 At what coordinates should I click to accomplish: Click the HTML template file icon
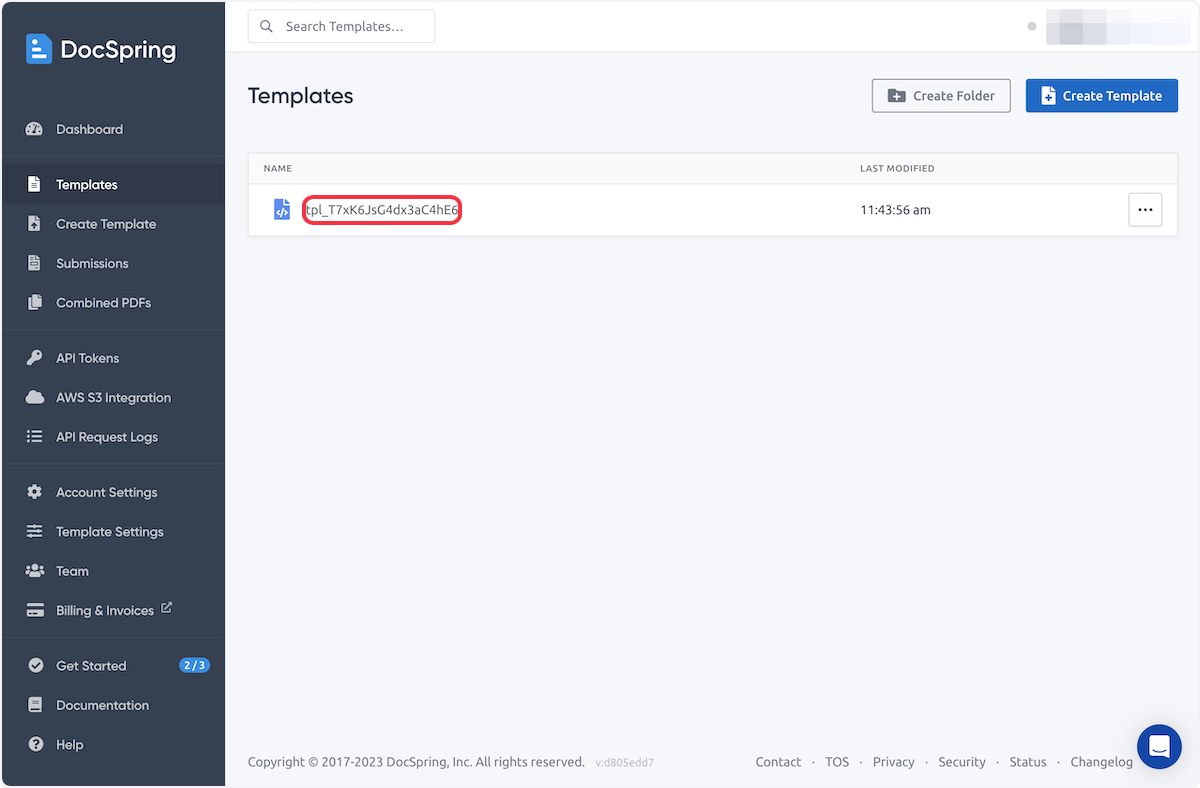(282, 210)
